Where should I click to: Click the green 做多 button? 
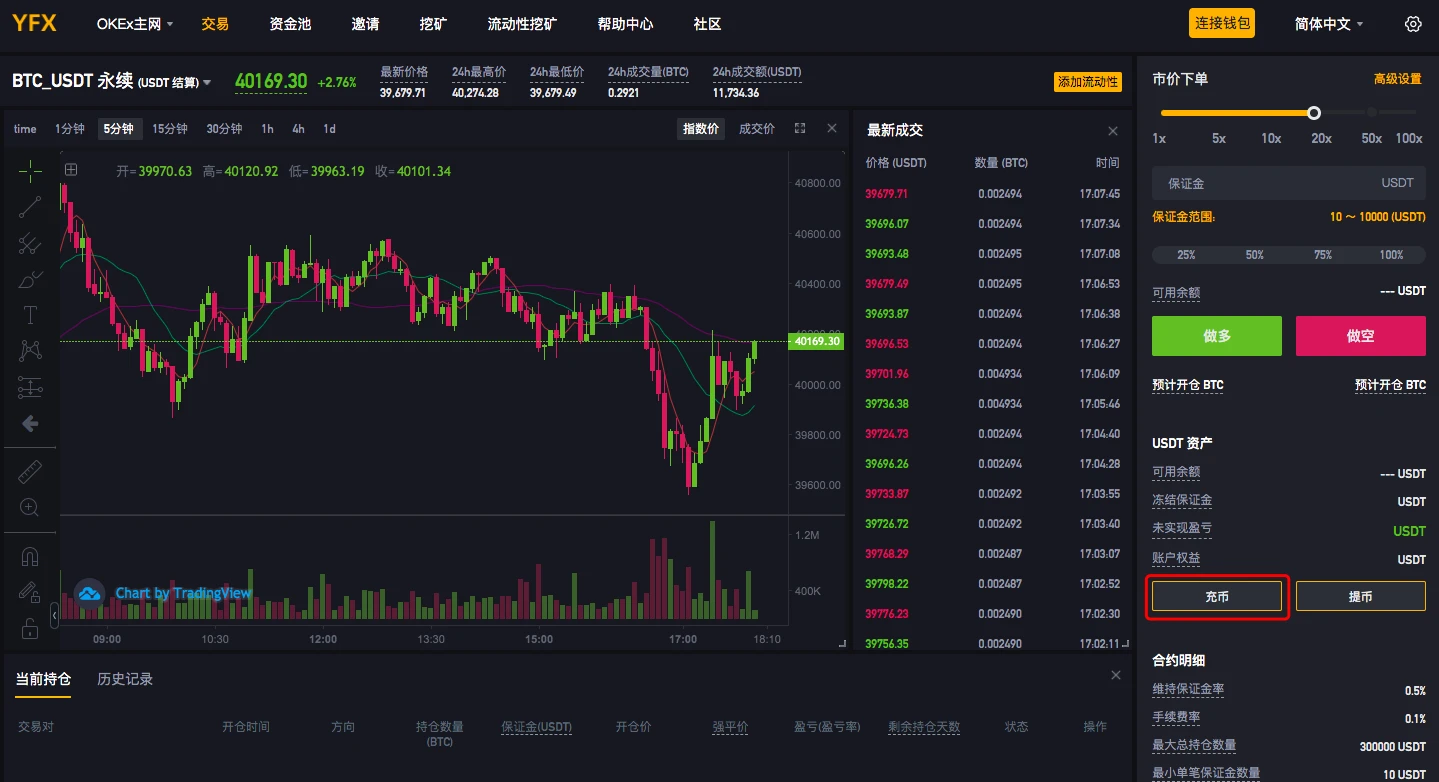tap(1217, 336)
